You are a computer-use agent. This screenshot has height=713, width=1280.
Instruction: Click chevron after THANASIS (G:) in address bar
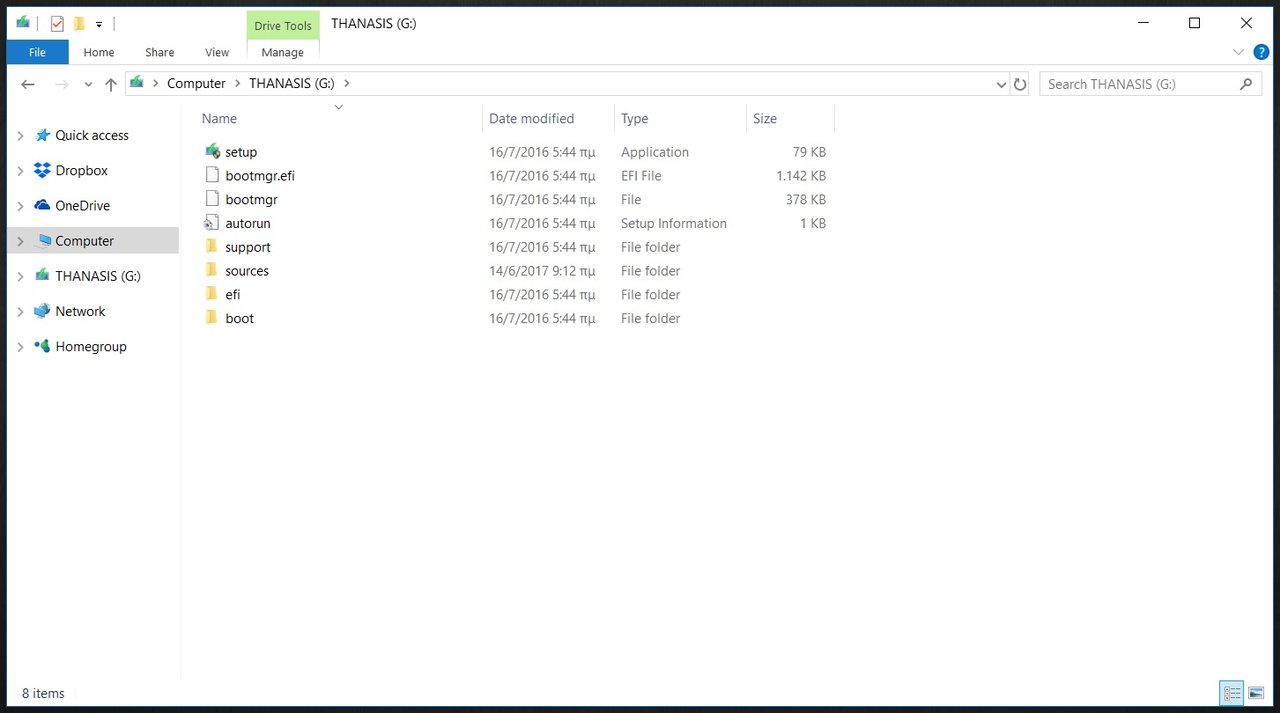click(x=346, y=84)
